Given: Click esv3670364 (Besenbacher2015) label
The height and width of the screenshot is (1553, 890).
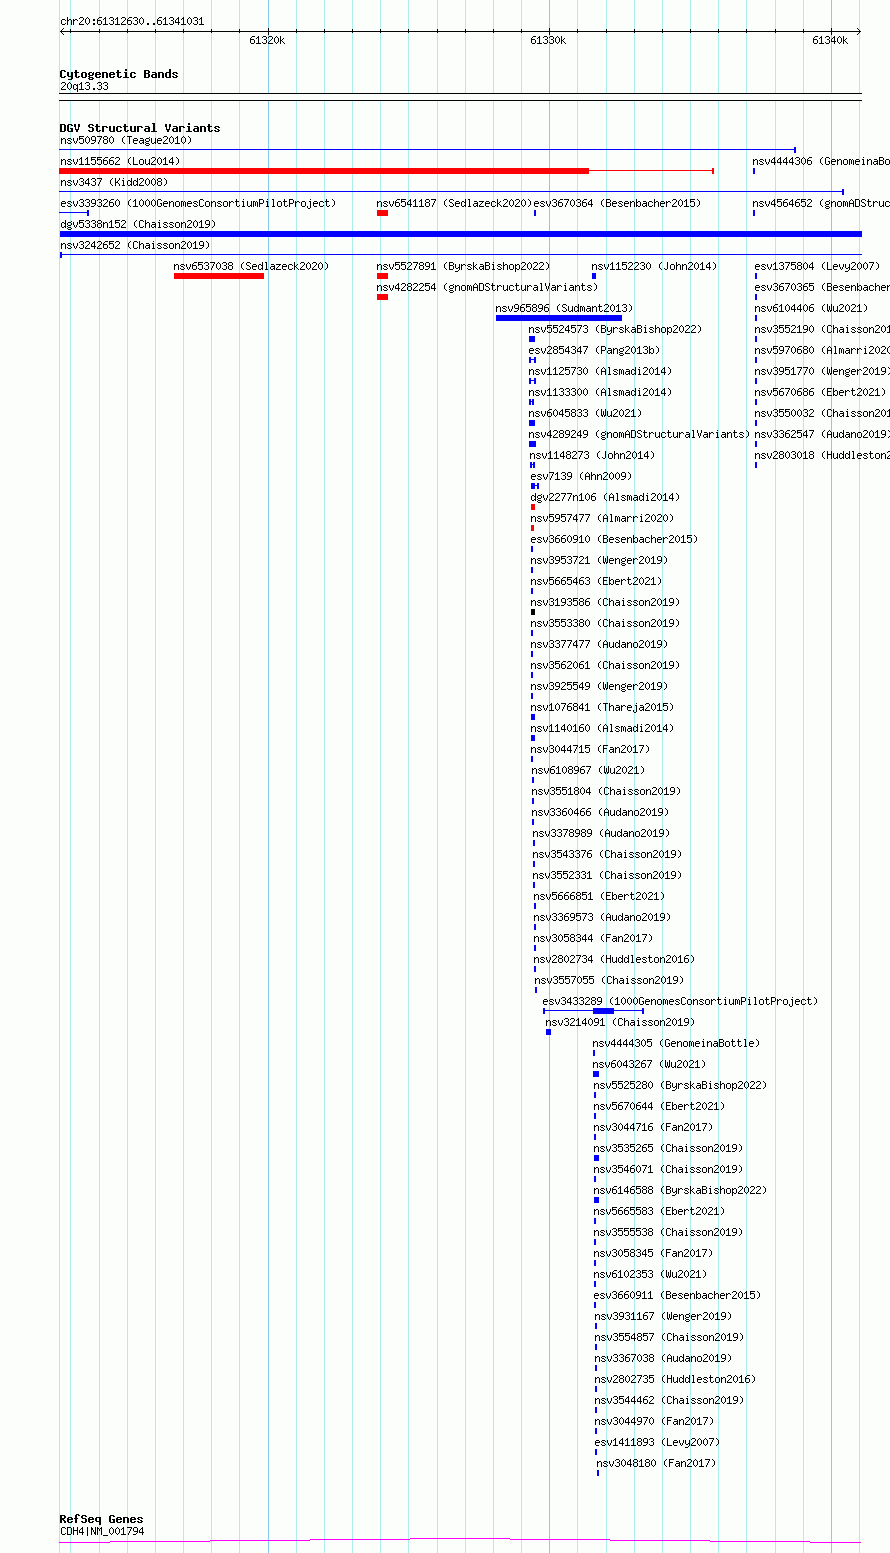Looking at the screenshot, I should [617, 203].
